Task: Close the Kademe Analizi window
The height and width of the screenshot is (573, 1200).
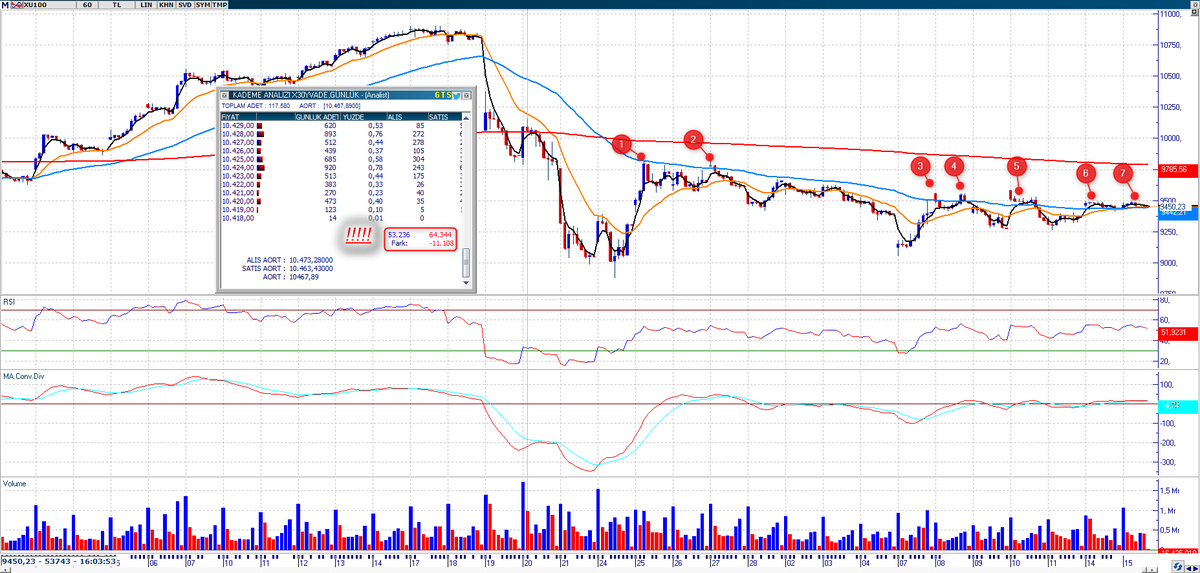Action: [466, 95]
